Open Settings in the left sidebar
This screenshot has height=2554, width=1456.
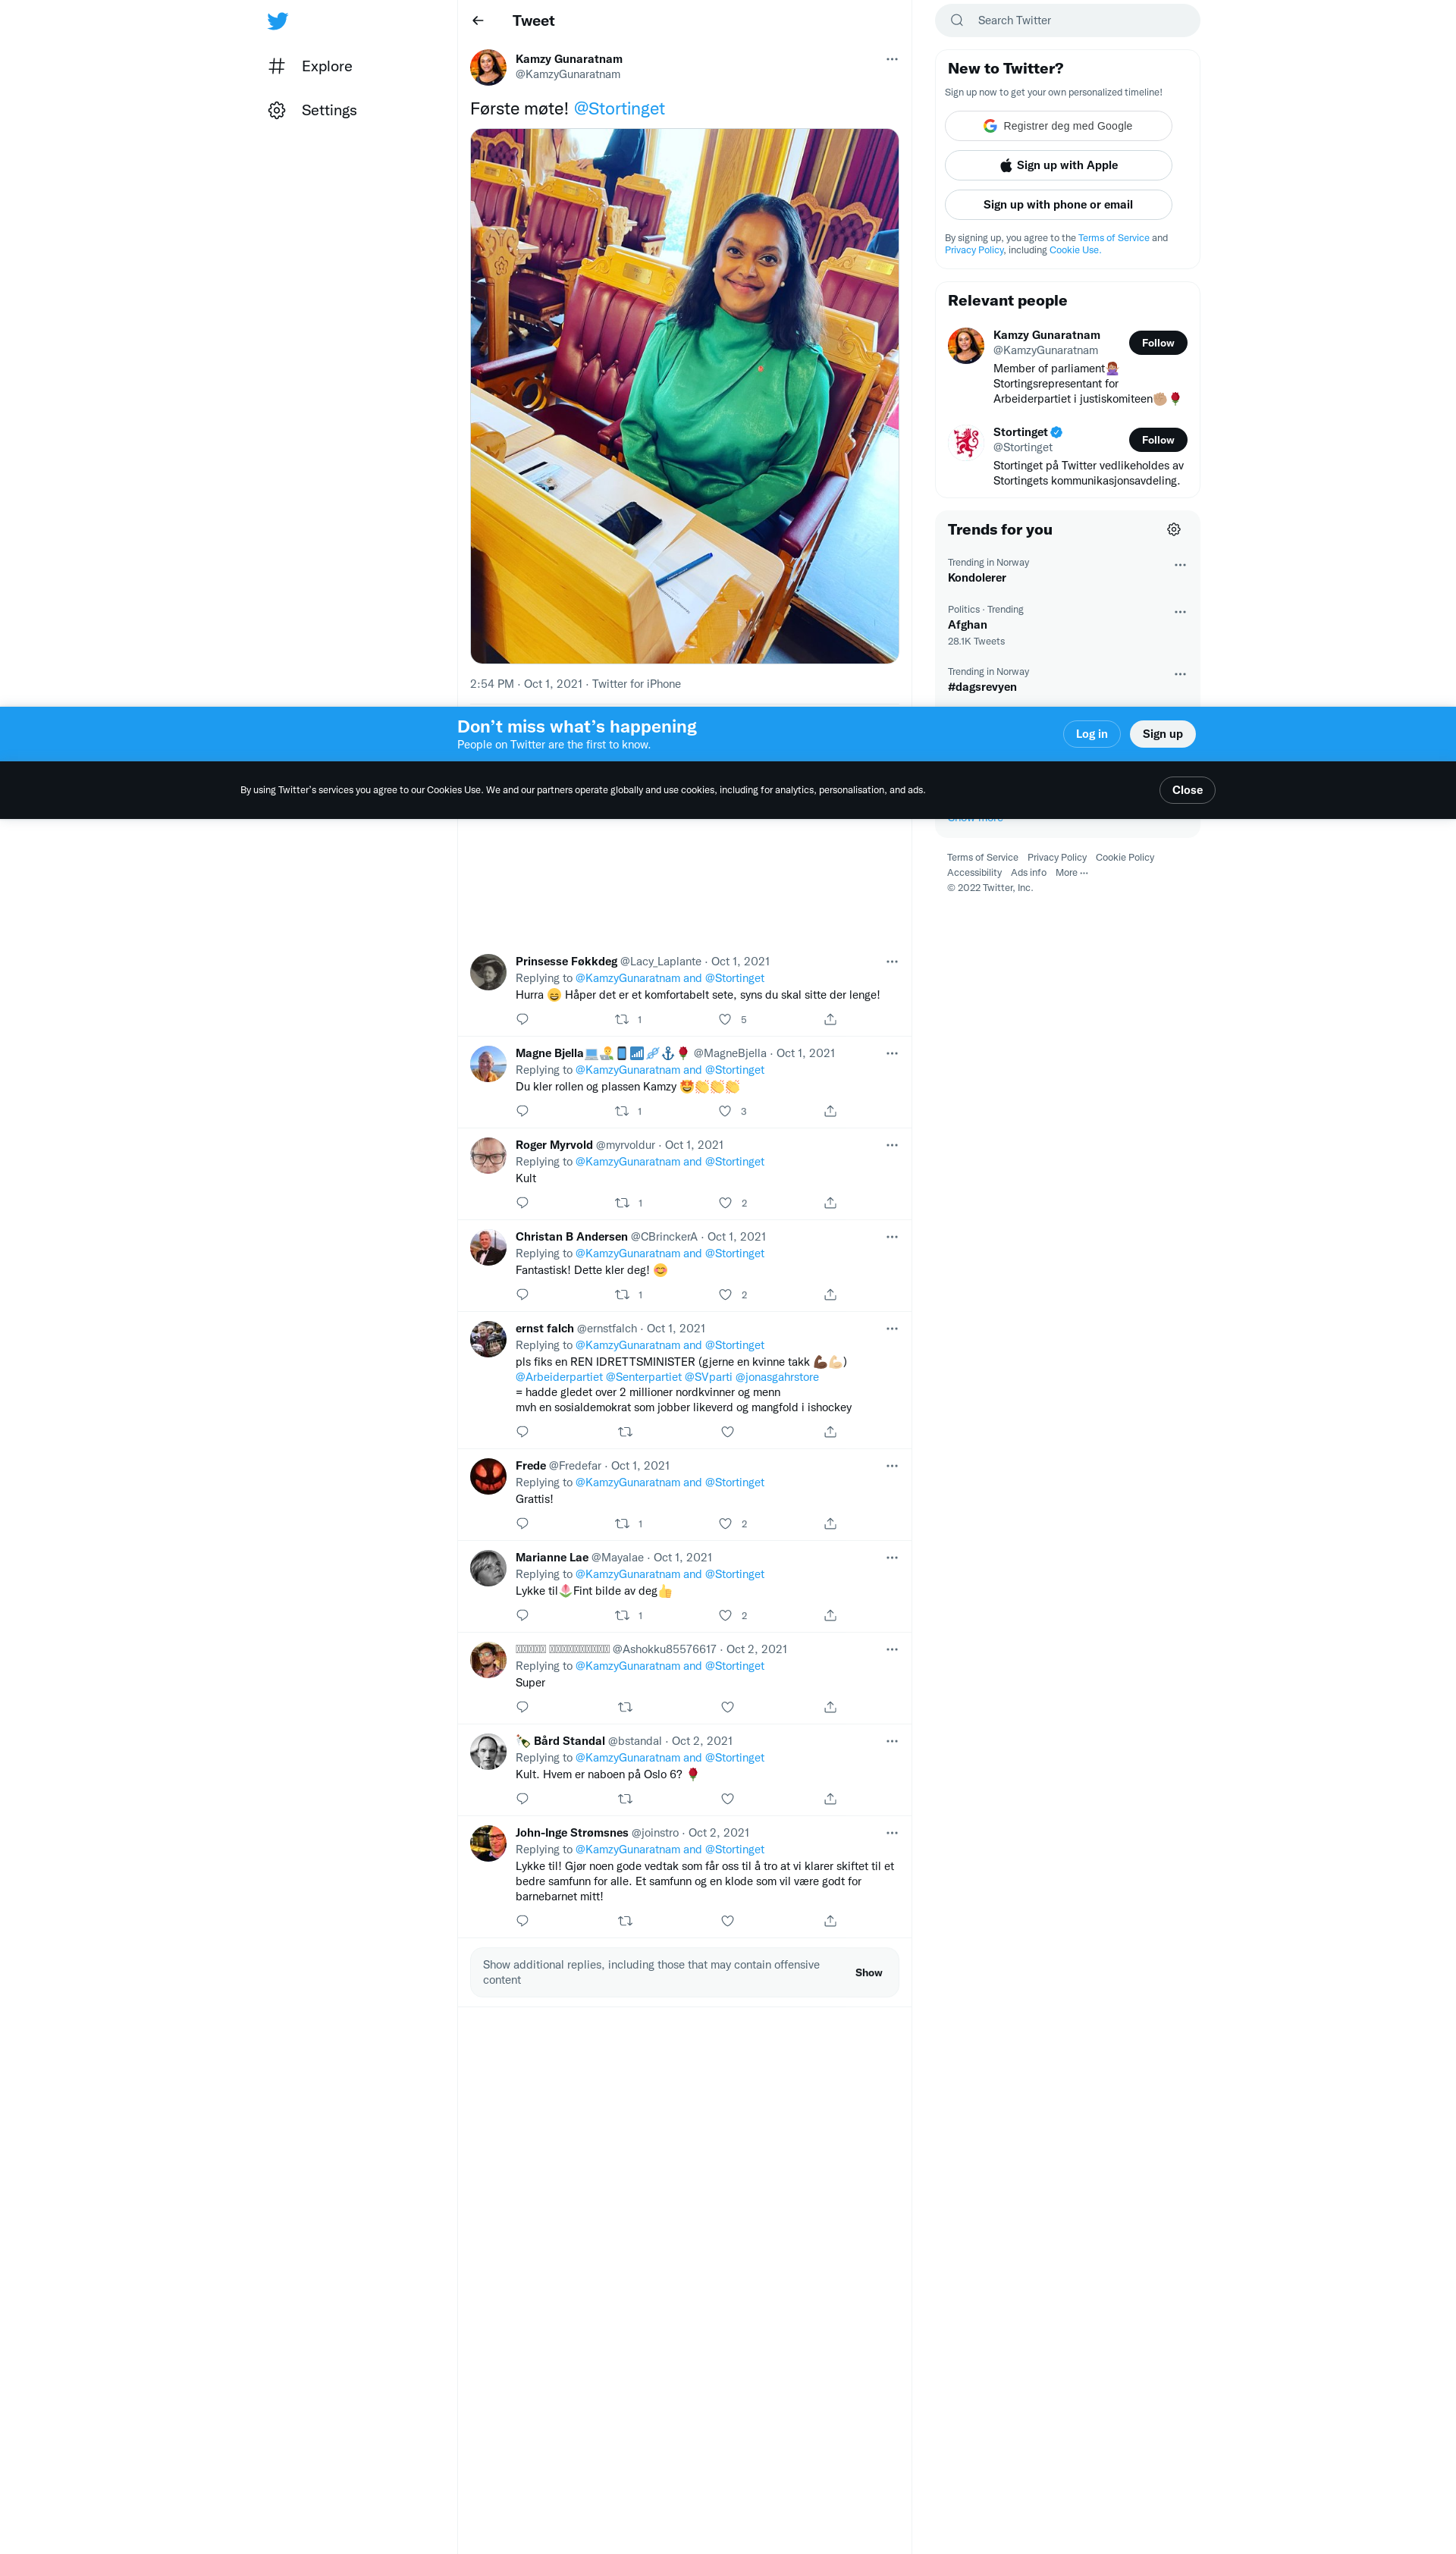[x=328, y=111]
